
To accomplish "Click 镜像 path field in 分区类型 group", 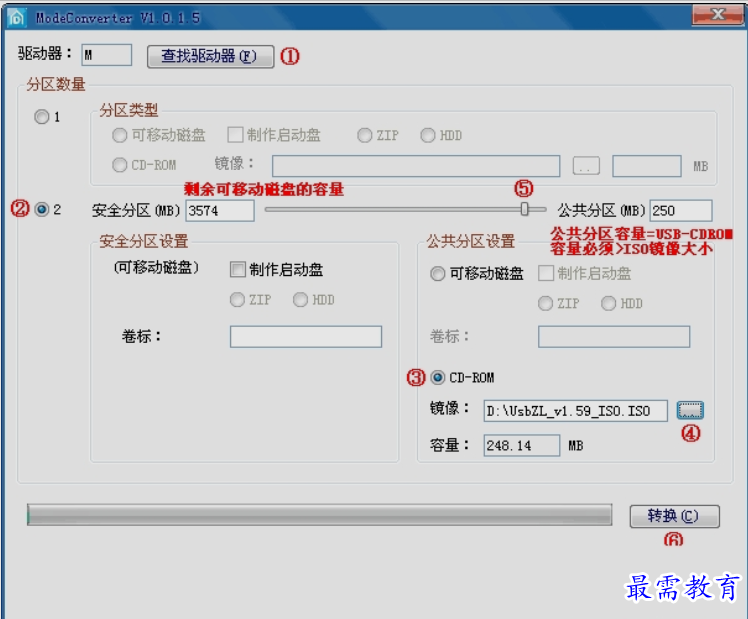I will 416,165.
